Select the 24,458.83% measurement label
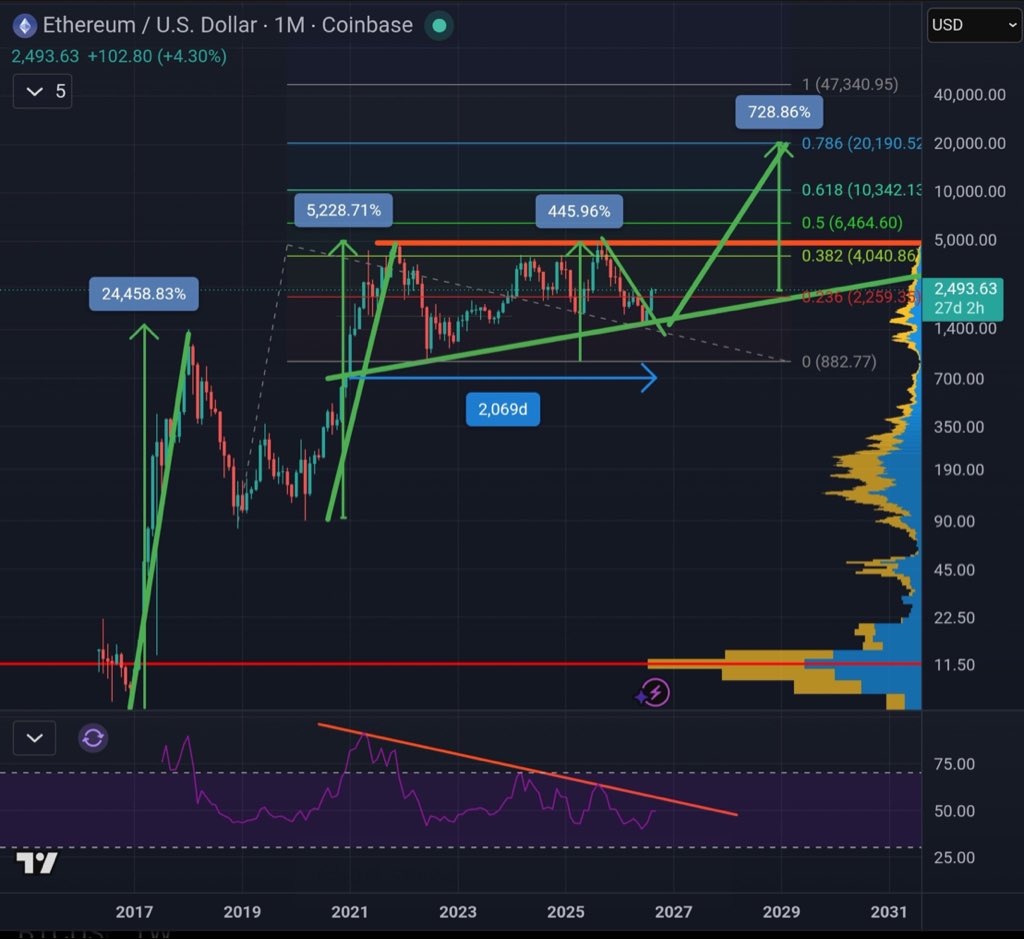 pyautogui.click(x=144, y=294)
